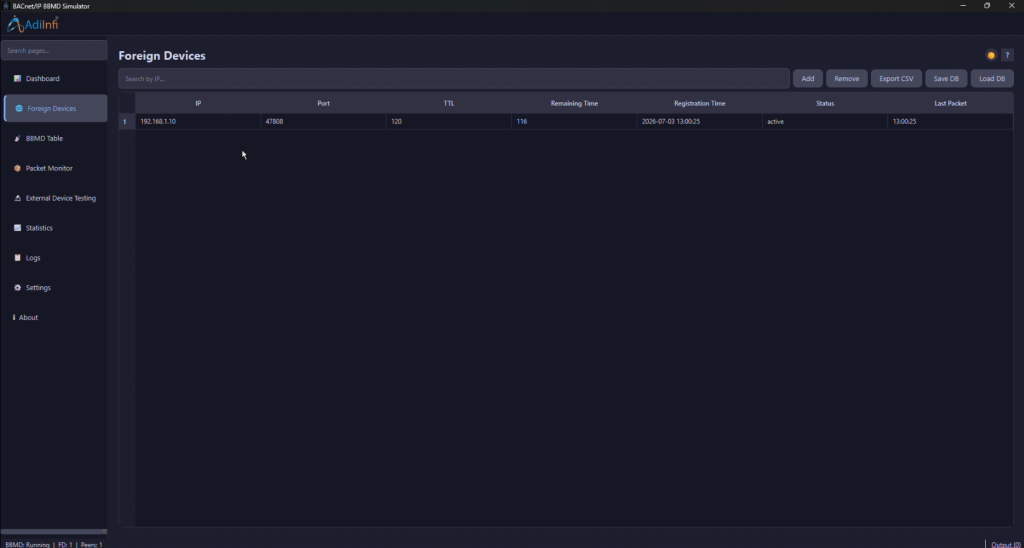Open the Packet Monitor icon
Image resolution: width=1024 pixels, height=548 pixels.
pos(18,169)
